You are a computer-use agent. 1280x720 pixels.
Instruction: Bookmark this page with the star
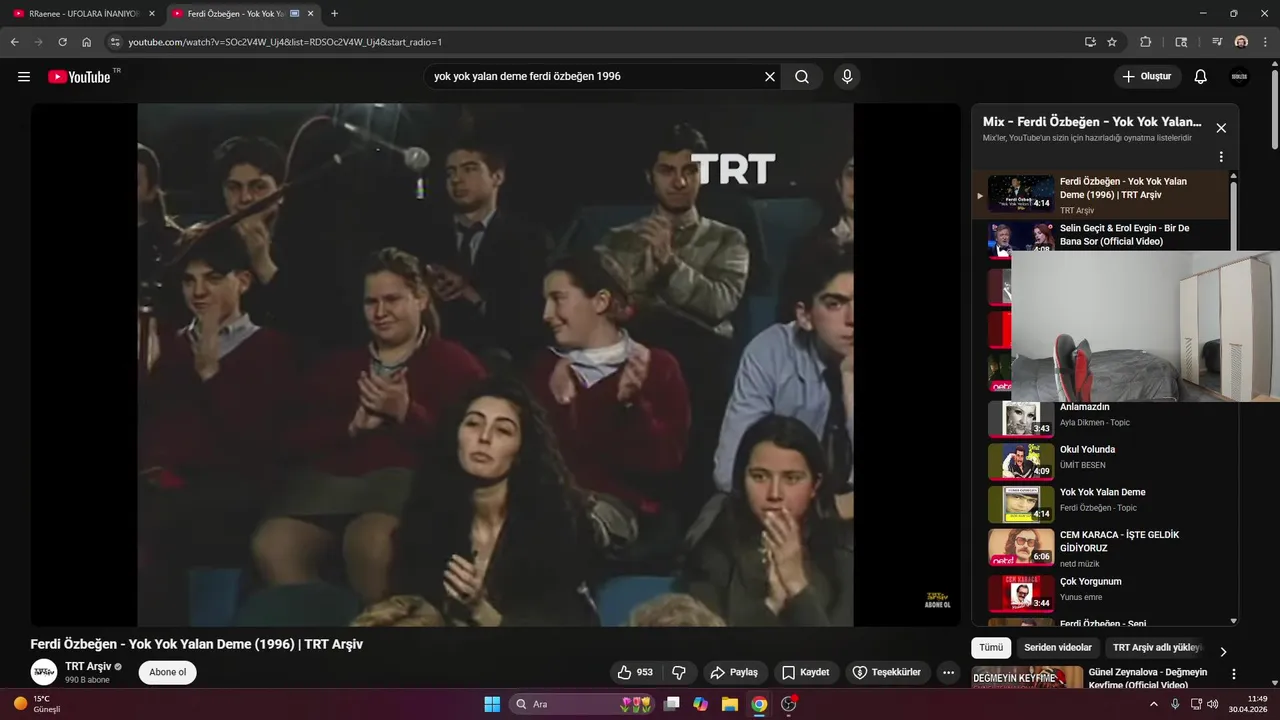pyautogui.click(x=1112, y=42)
